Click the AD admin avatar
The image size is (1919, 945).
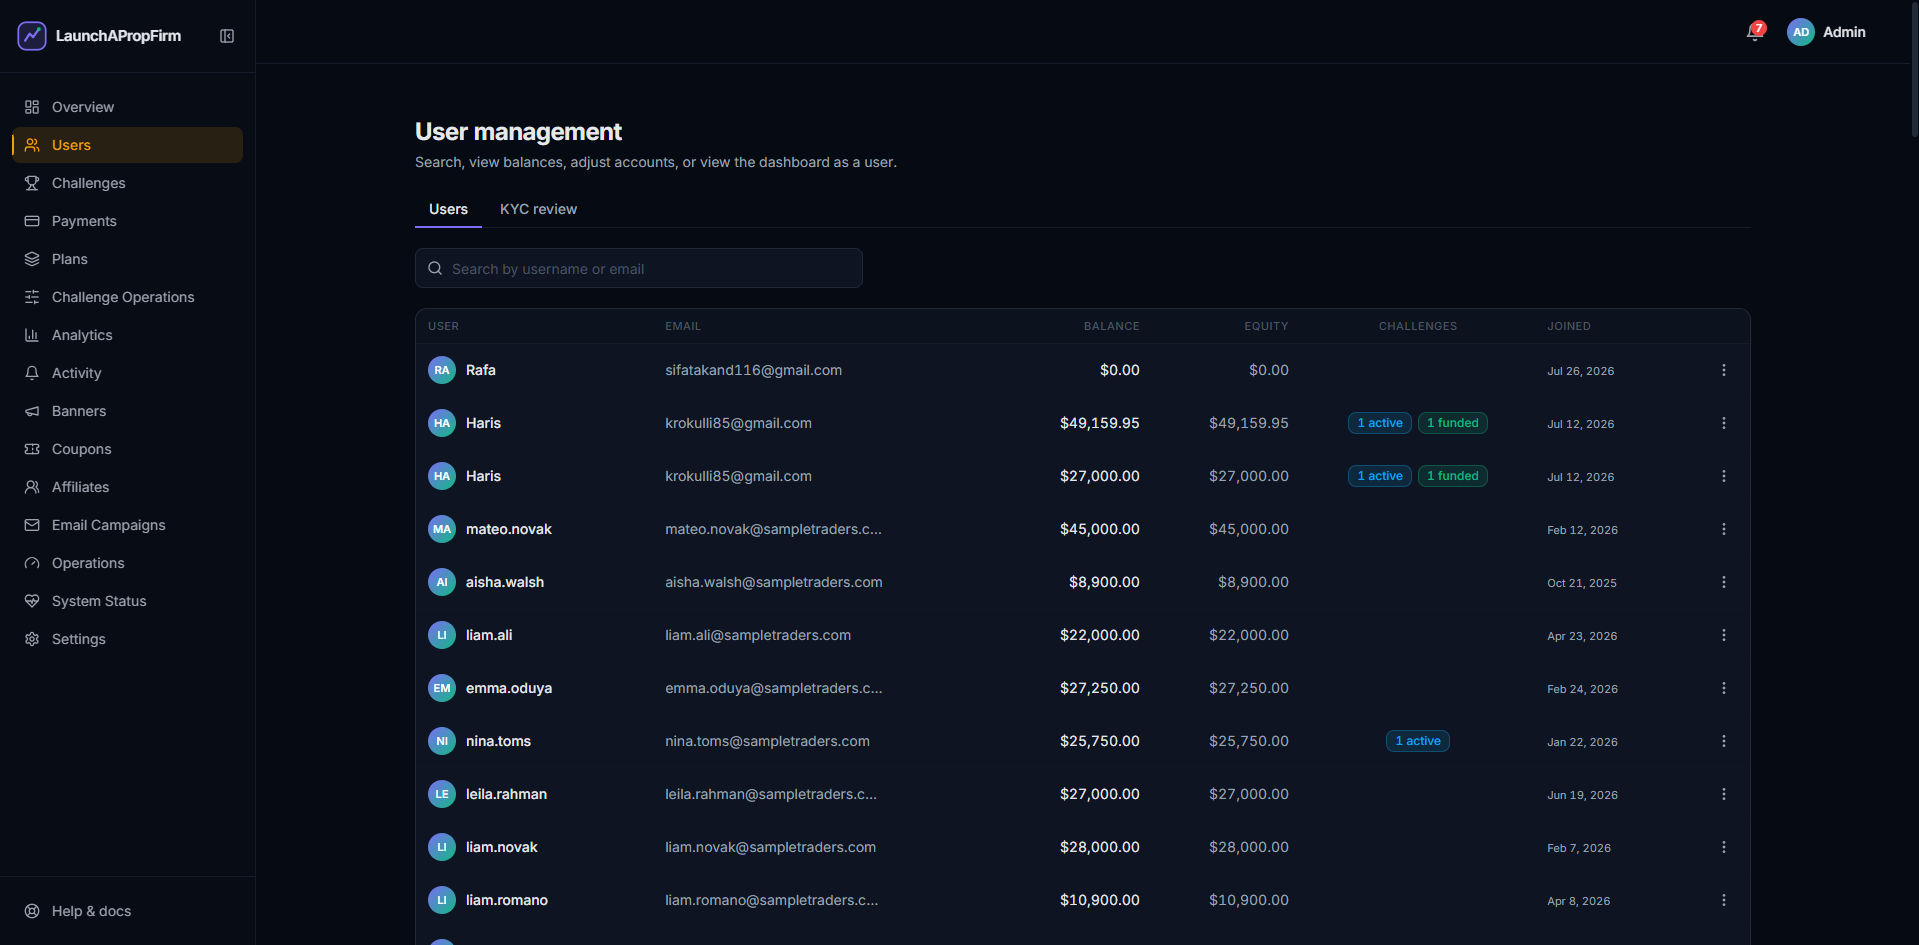click(x=1801, y=32)
